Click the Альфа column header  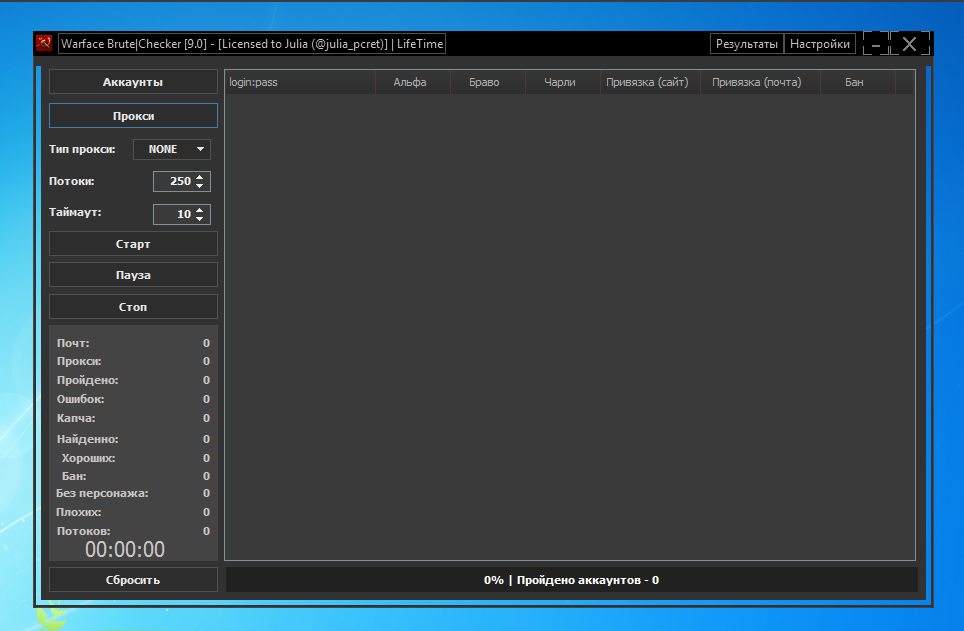pos(410,82)
